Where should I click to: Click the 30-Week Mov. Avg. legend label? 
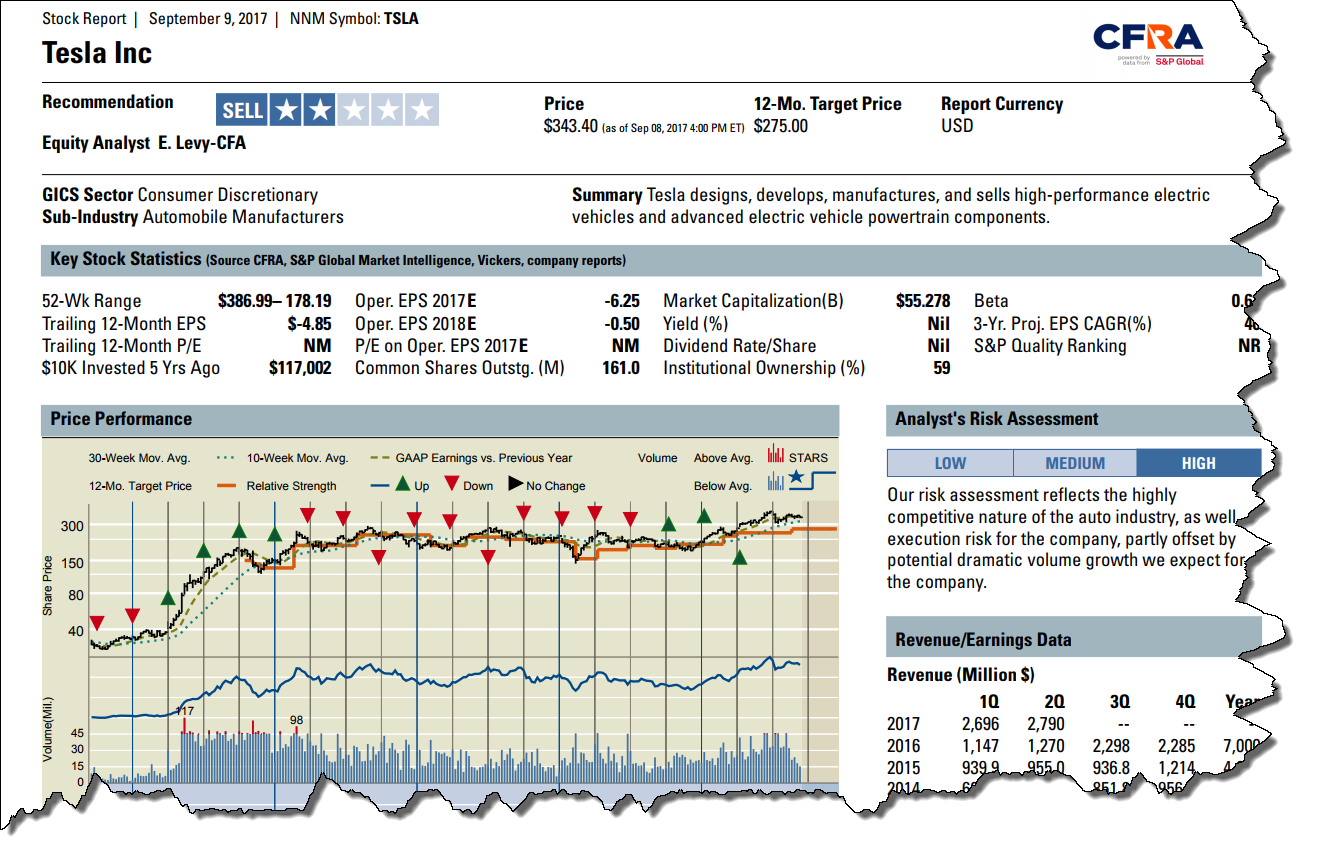139,458
